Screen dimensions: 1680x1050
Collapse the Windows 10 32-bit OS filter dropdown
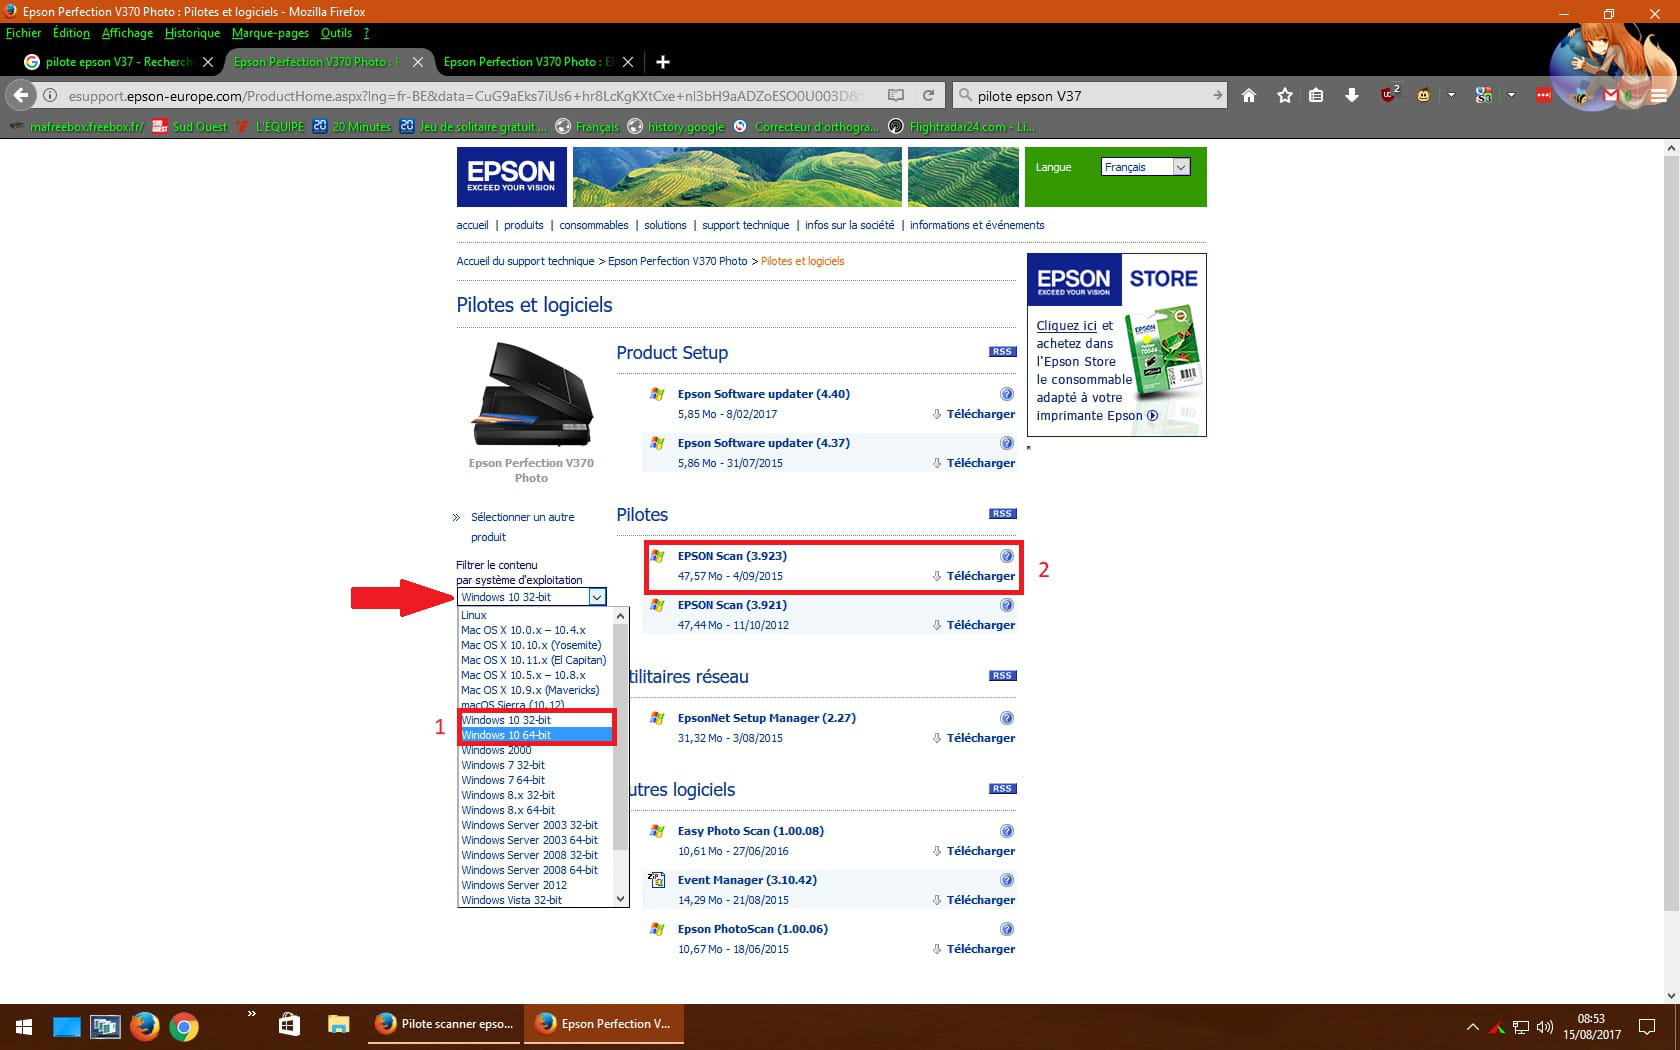(532, 597)
